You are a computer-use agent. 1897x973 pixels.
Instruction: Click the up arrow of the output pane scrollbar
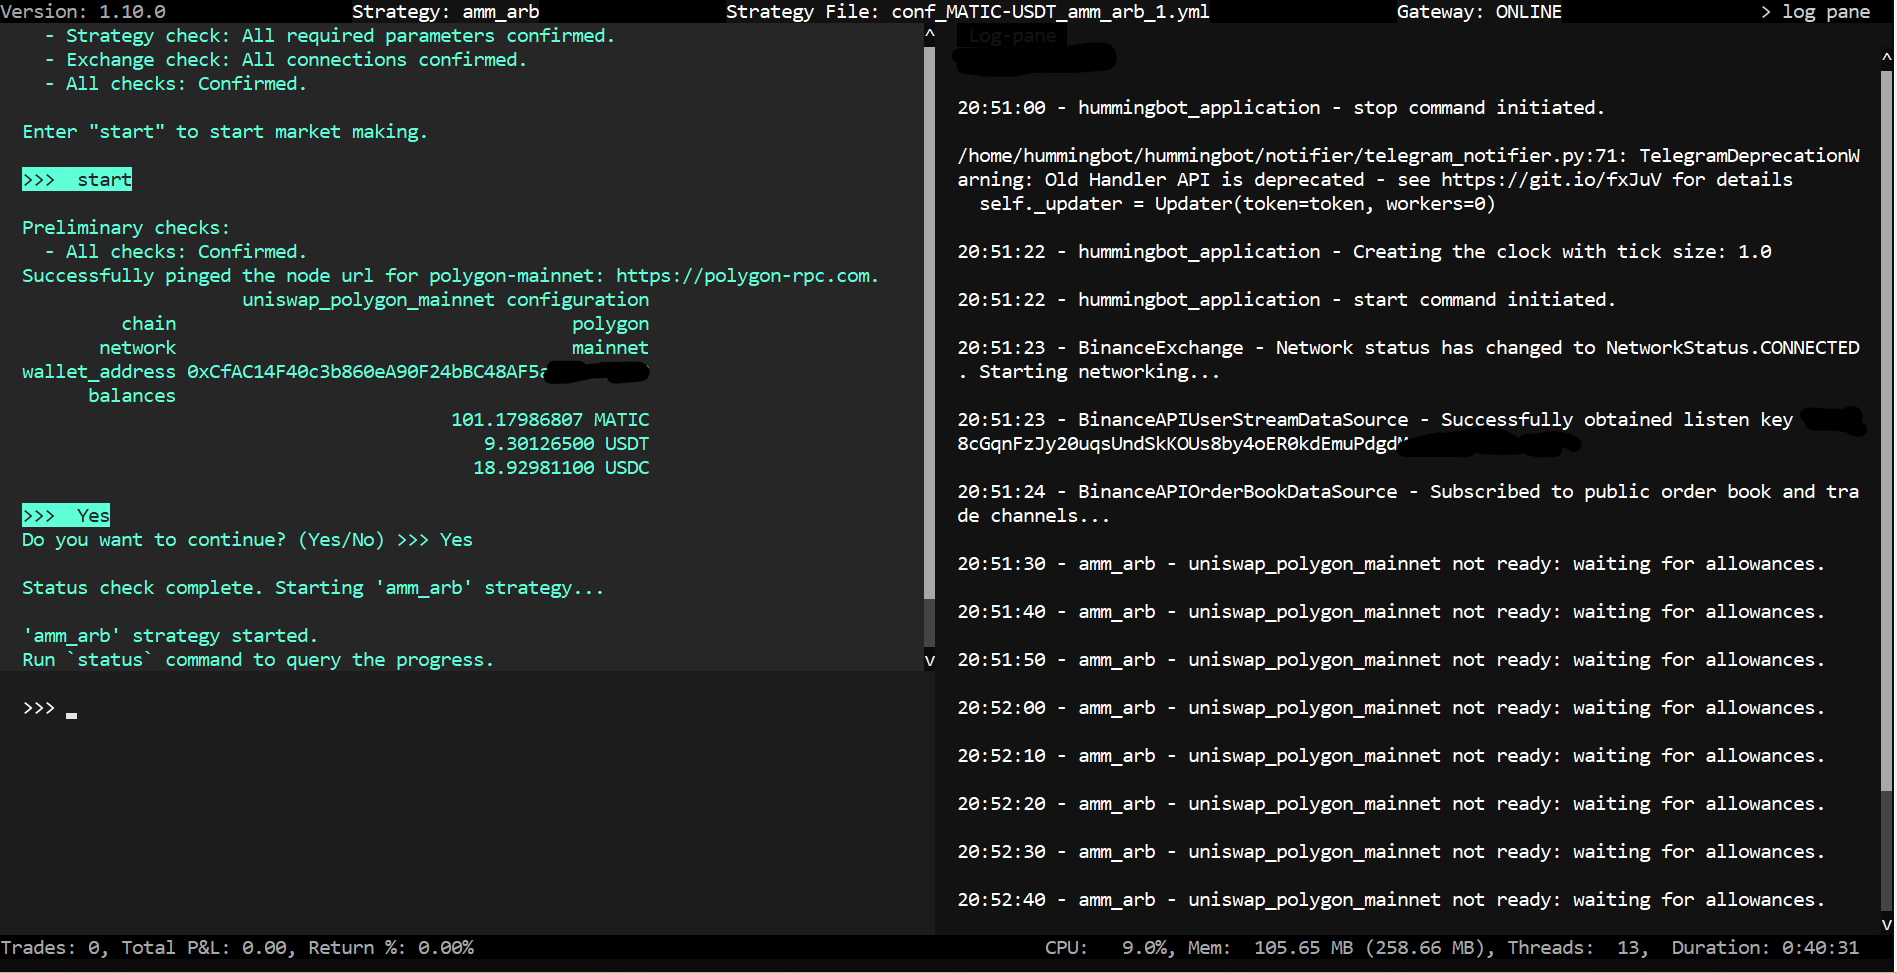pos(929,33)
